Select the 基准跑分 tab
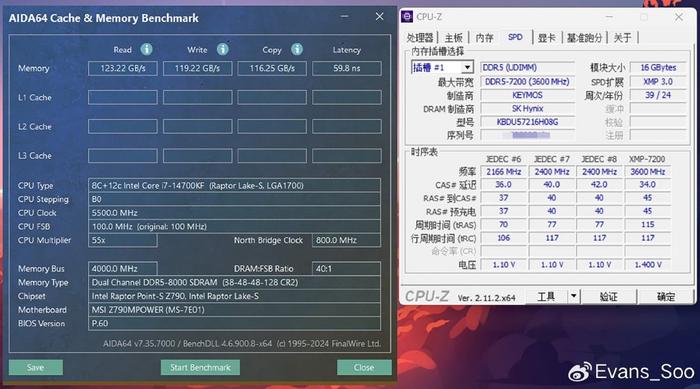The height and width of the screenshot is (389, 700). (584, 38)
